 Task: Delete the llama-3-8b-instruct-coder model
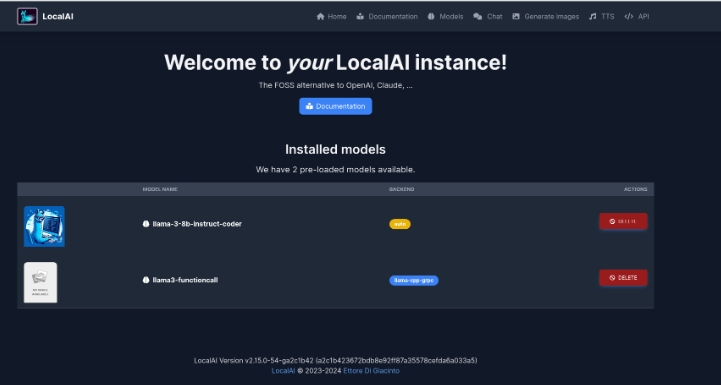point(623,221)
